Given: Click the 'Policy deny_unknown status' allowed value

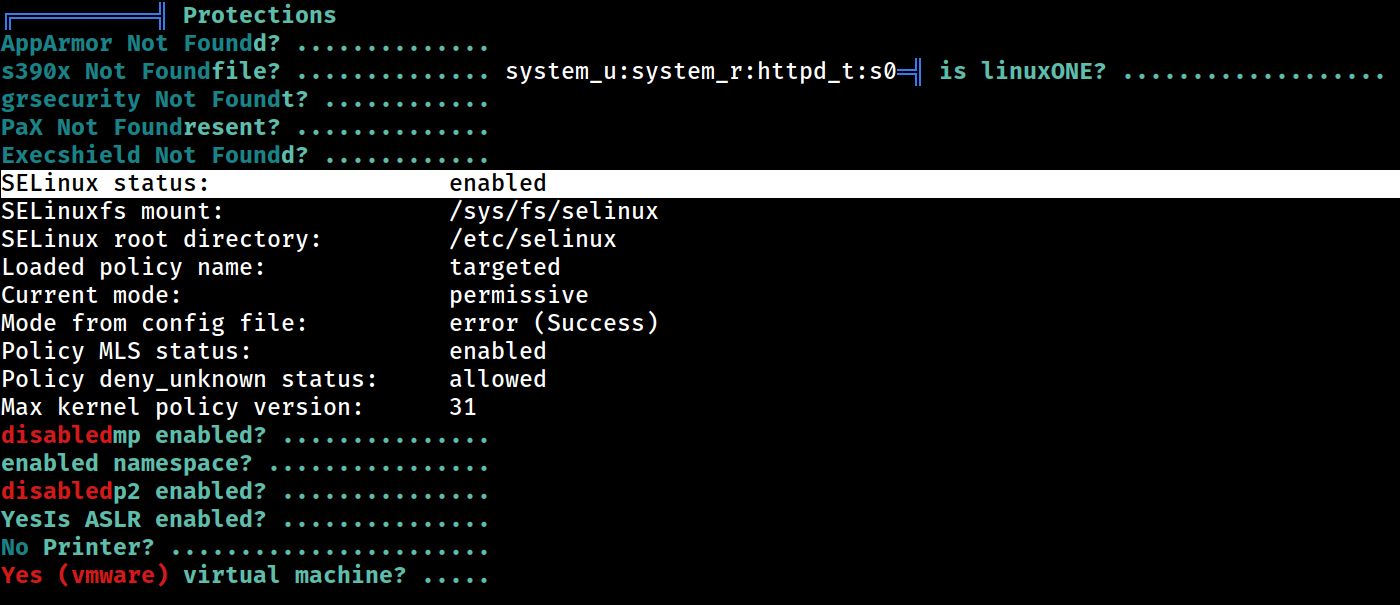Looking at the screenshot, I should pos(498,379).
